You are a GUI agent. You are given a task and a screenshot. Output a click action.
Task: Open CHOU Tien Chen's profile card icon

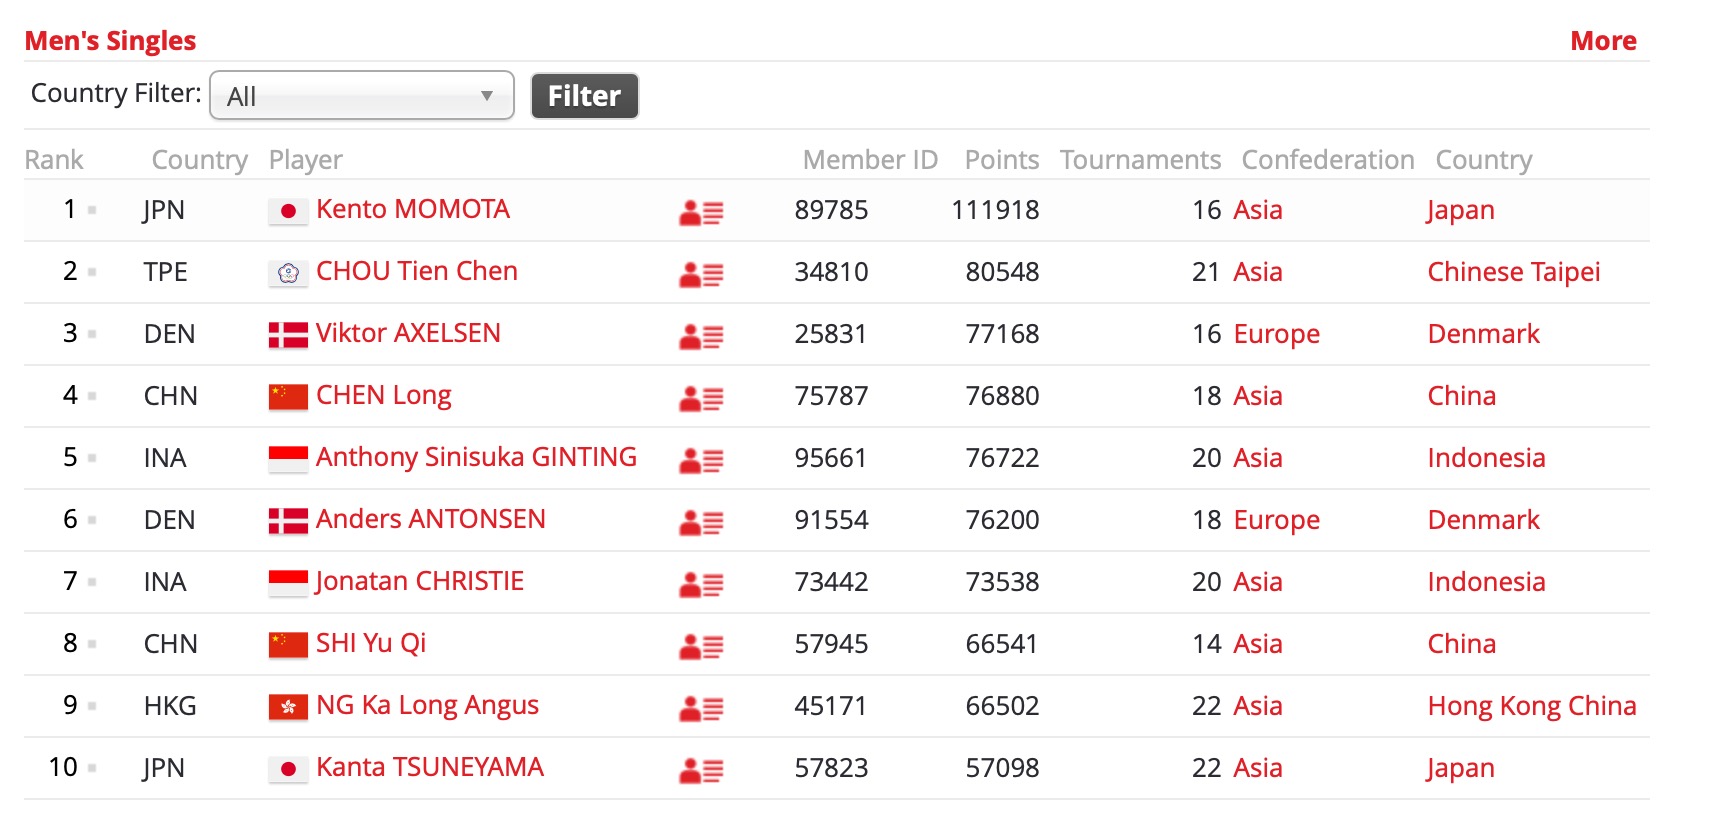click(x=701, y=274)
